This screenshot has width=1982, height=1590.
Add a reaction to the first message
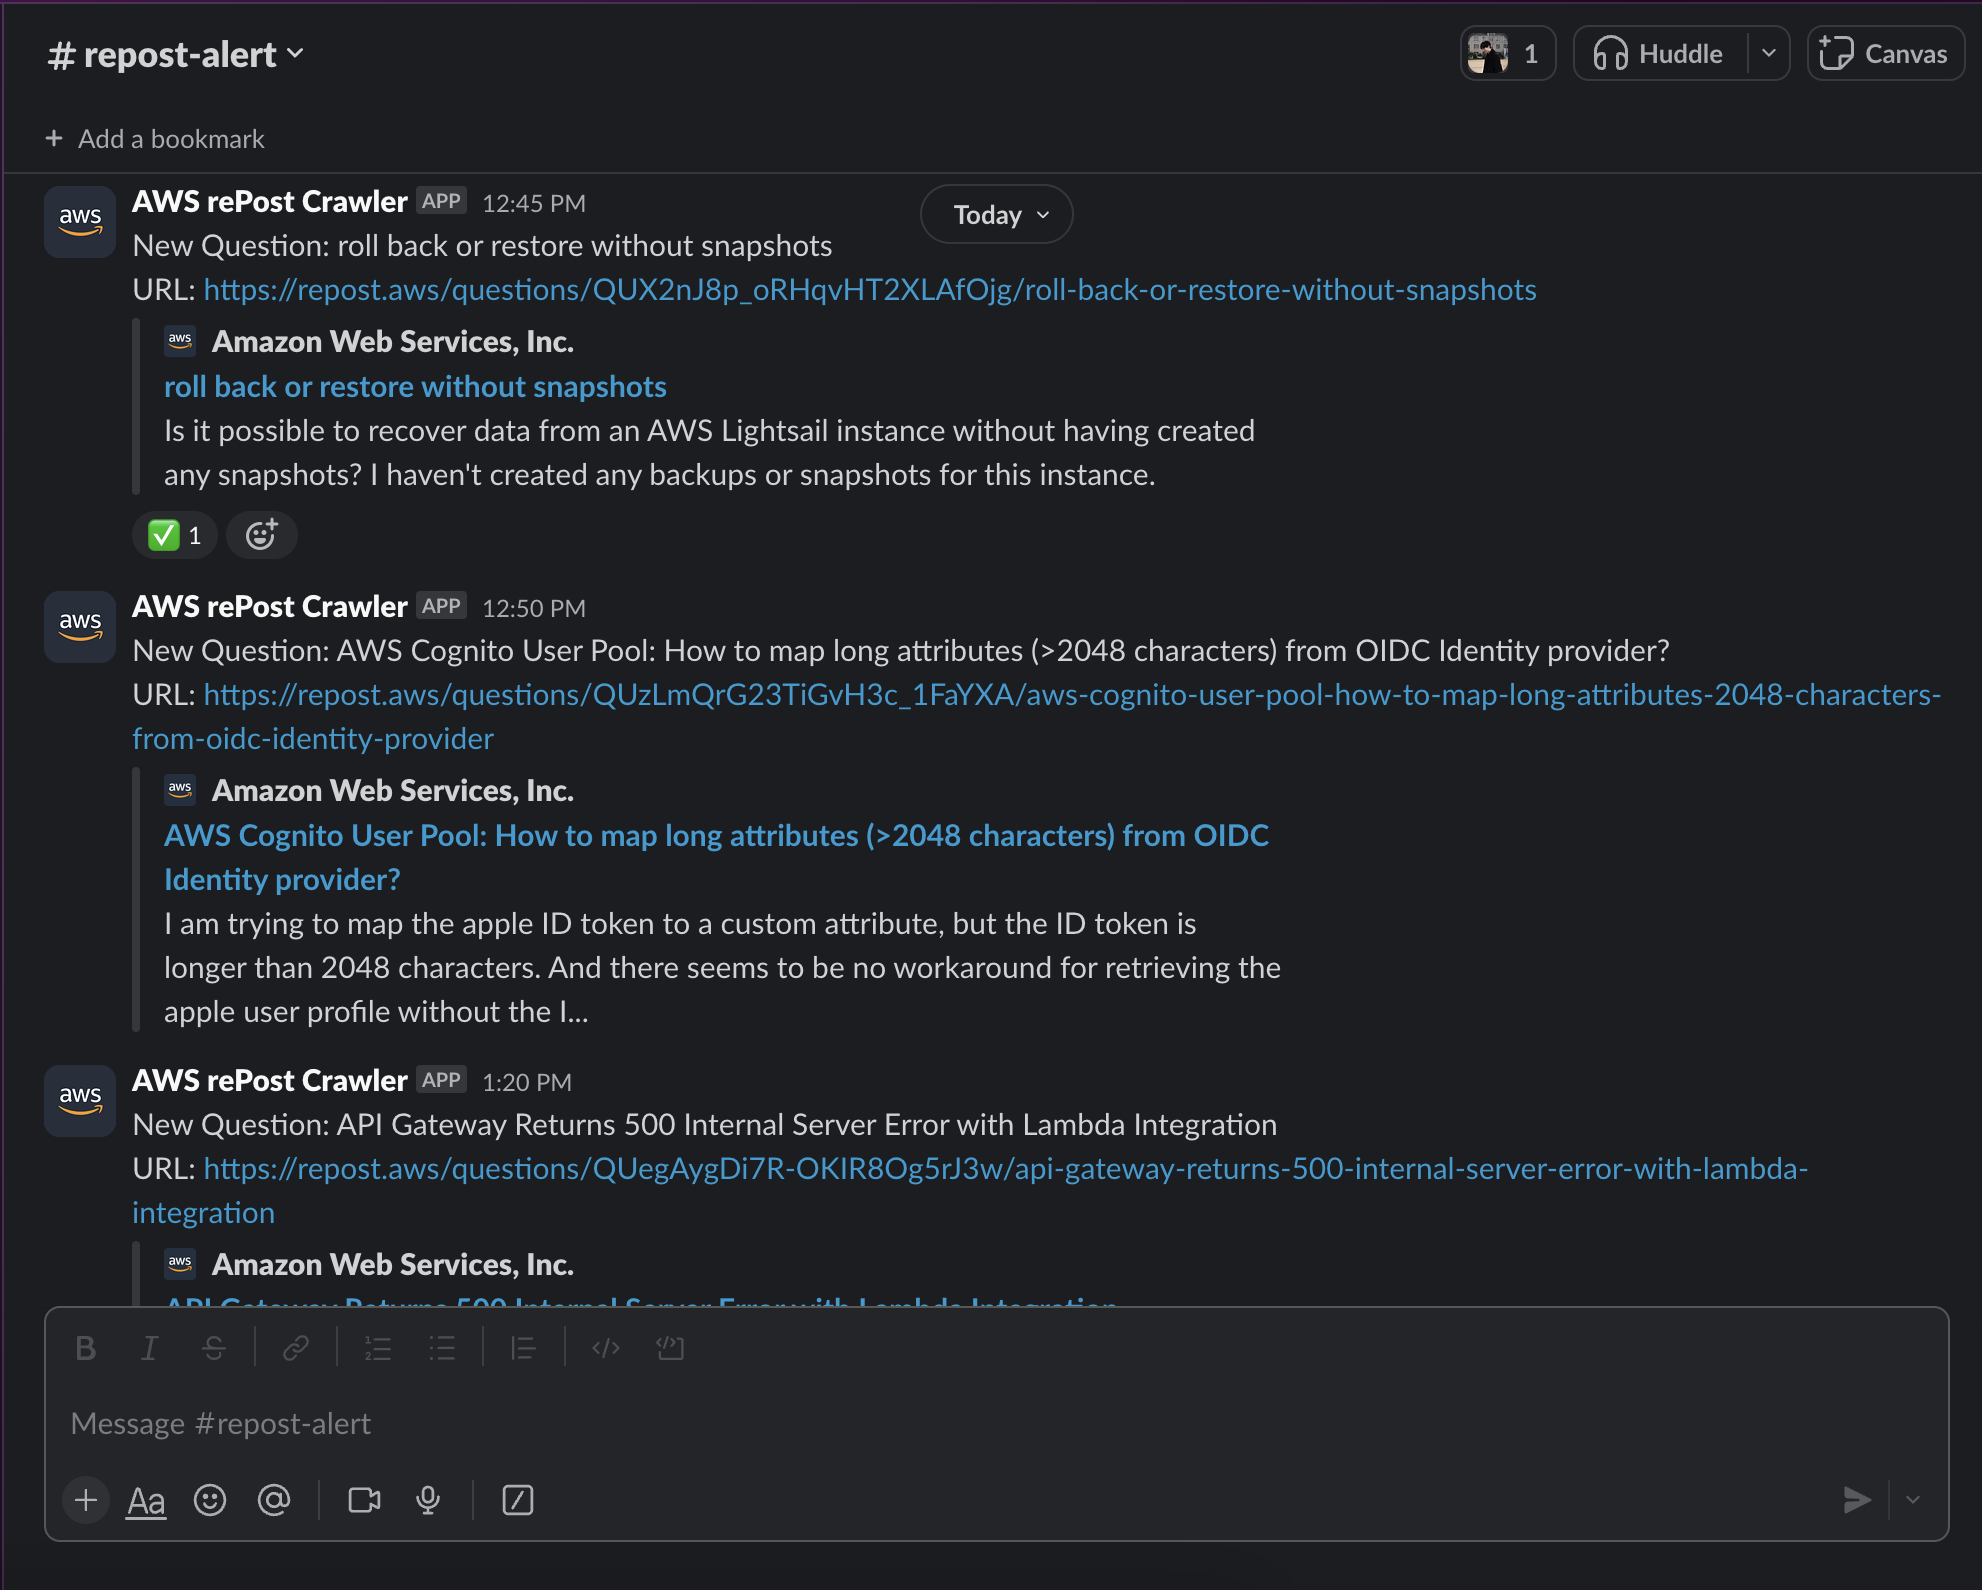262,536
